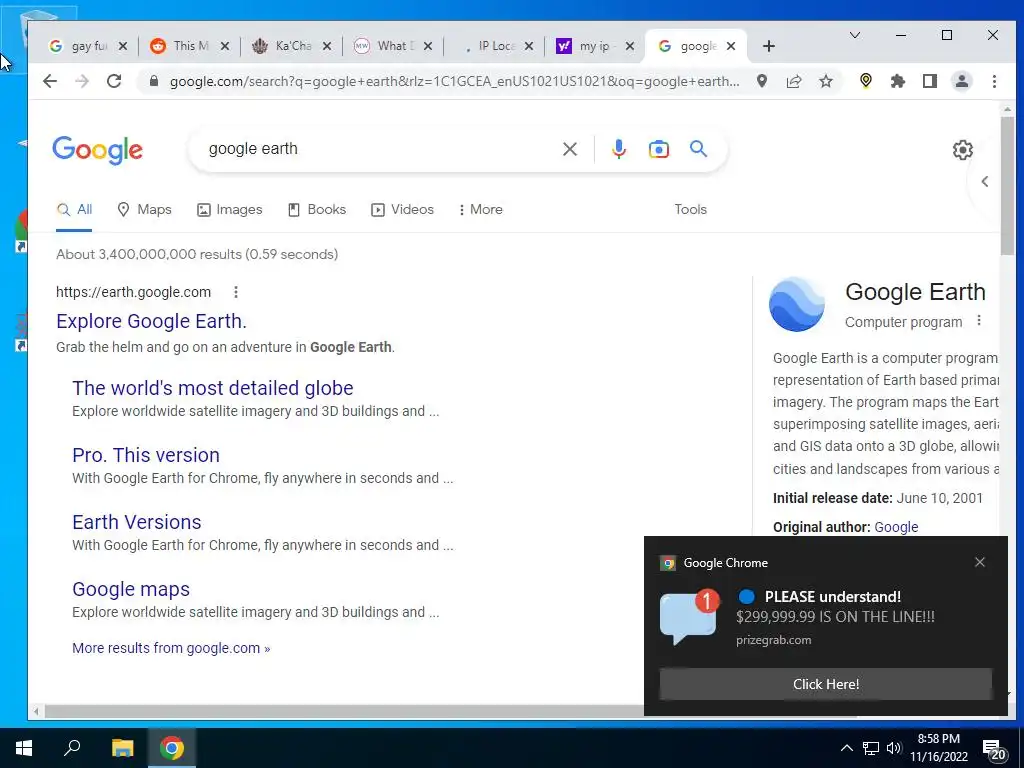This screenshot has height=768, width=1024.
Task: Open the Chrome profile avatar
Action: 962,81
